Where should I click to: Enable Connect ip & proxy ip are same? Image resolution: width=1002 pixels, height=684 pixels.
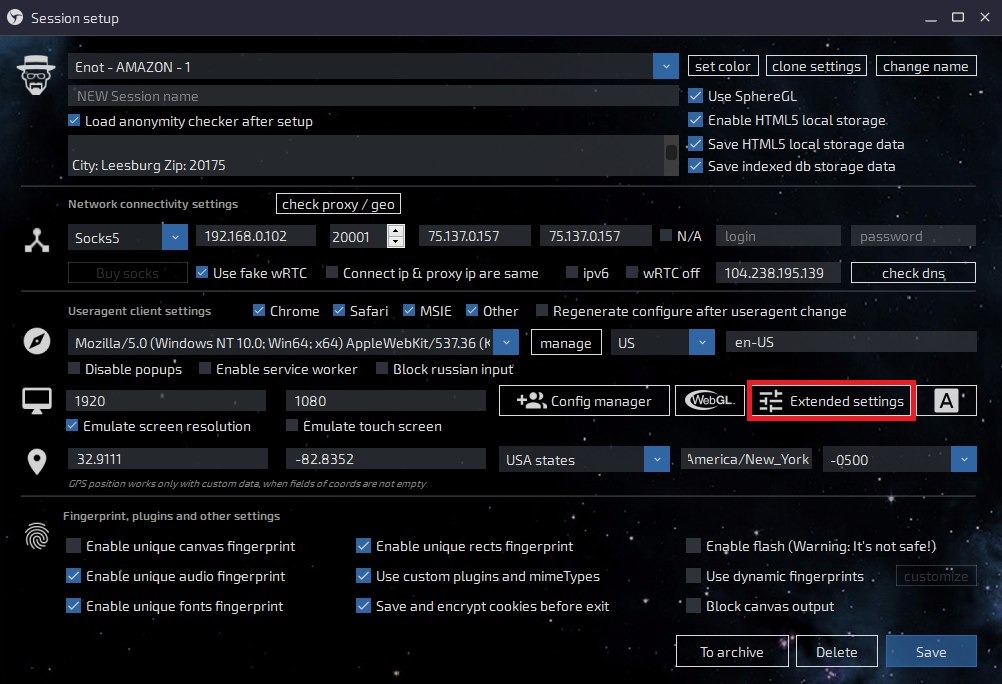tap(332, 272)
